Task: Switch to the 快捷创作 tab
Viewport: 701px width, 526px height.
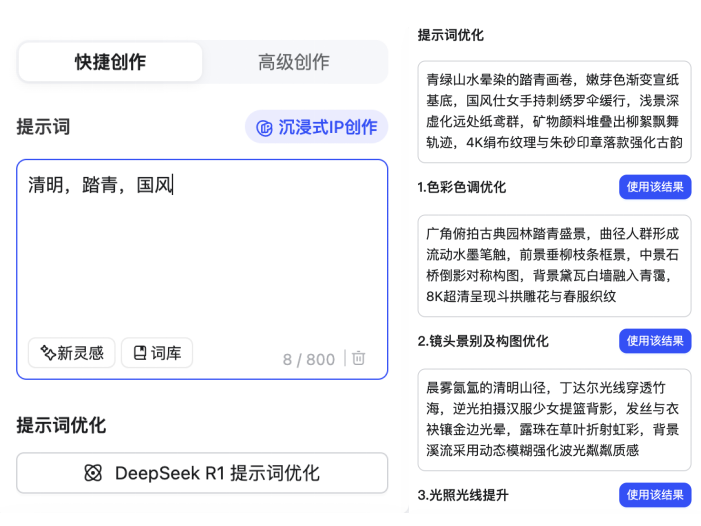Action: click(110, 62)
